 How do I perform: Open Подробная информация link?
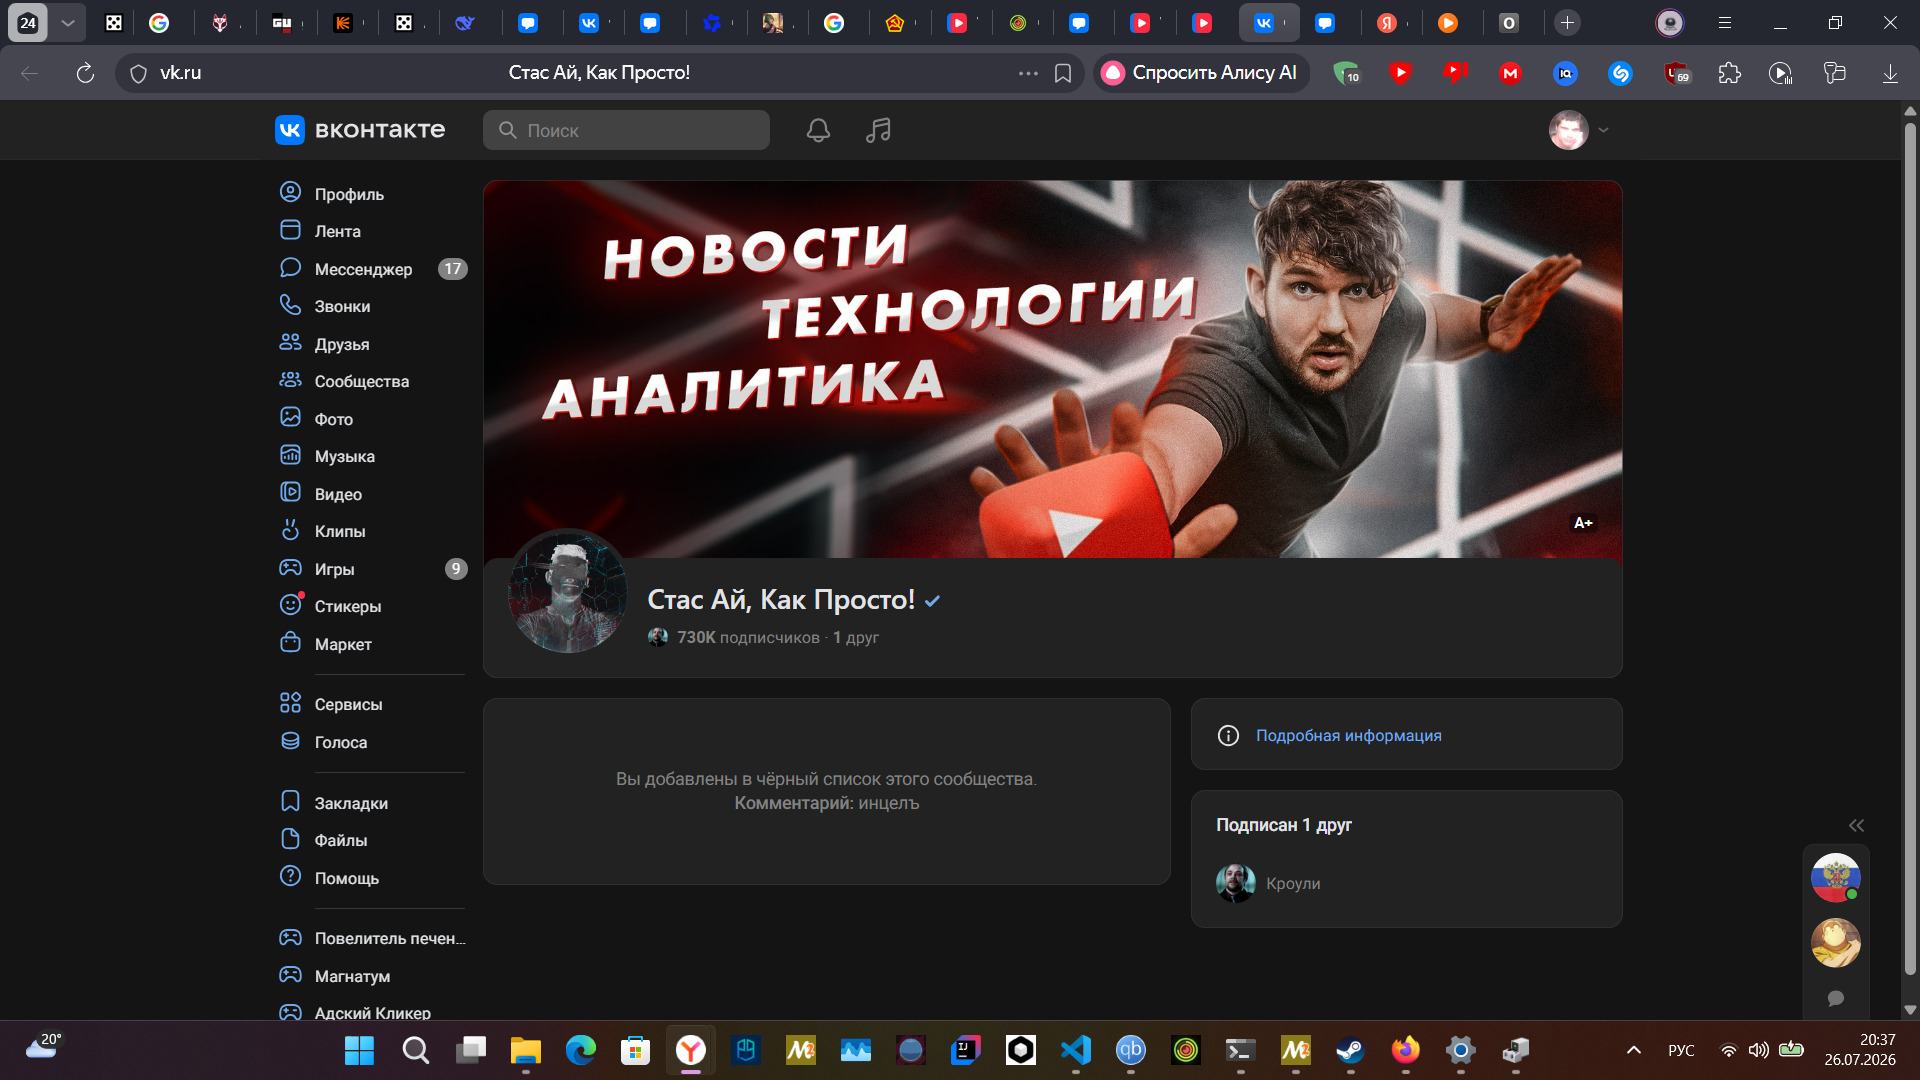click(1348, 735)
